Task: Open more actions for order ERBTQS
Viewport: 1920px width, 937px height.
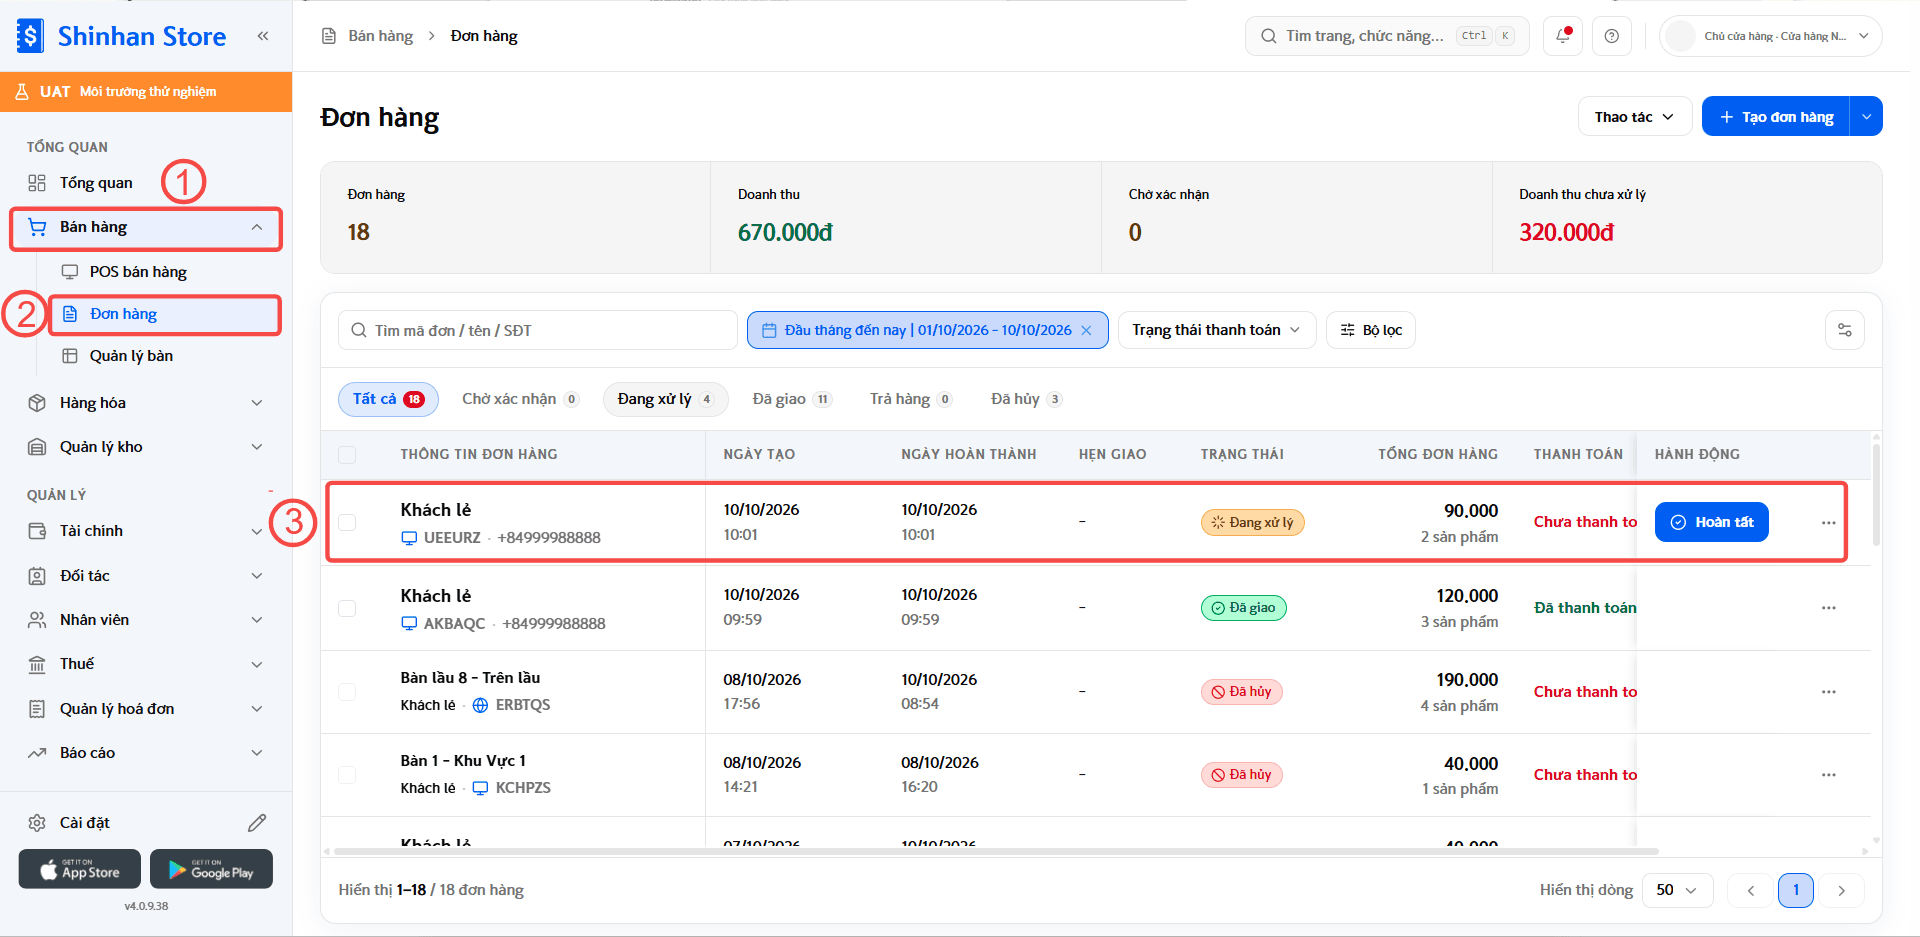Action: click(x=1829, y=692)
